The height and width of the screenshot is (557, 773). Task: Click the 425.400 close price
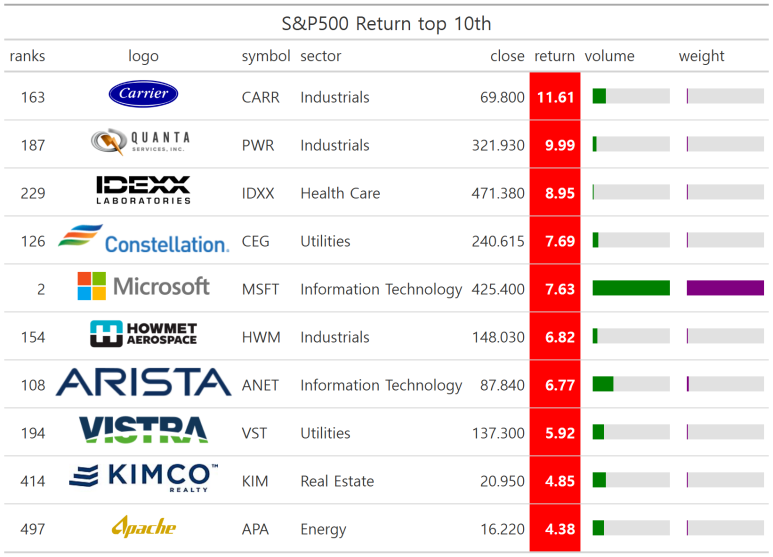[x=498, y=289]
